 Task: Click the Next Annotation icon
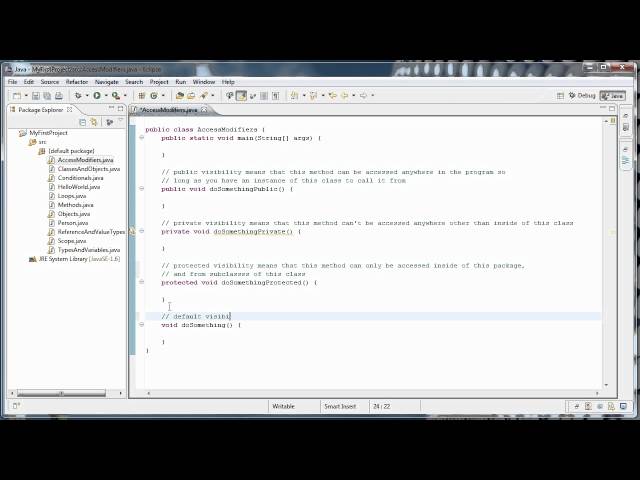pyautogui.click(x=294, y=96)
